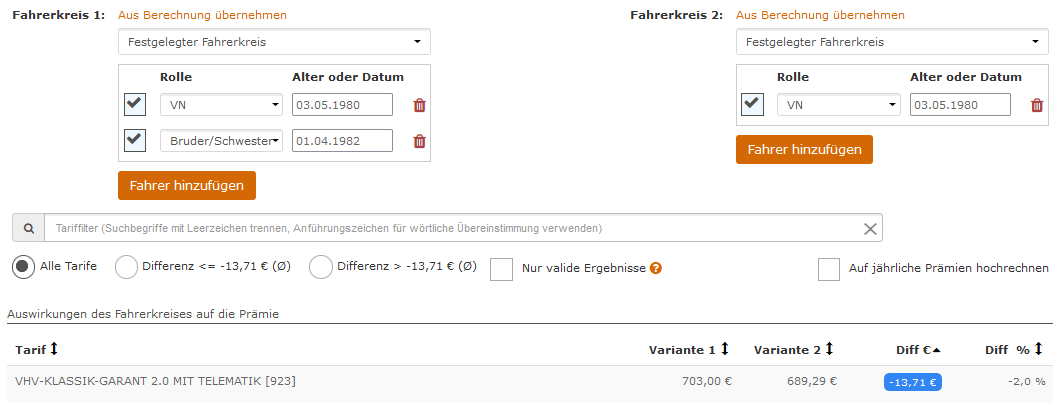Viewport: 1059px width, 420px height.
Task: Open Fahrerkreis 2 Festgelegter Fahrerkreis dropdown
Action: coord(892,42)
